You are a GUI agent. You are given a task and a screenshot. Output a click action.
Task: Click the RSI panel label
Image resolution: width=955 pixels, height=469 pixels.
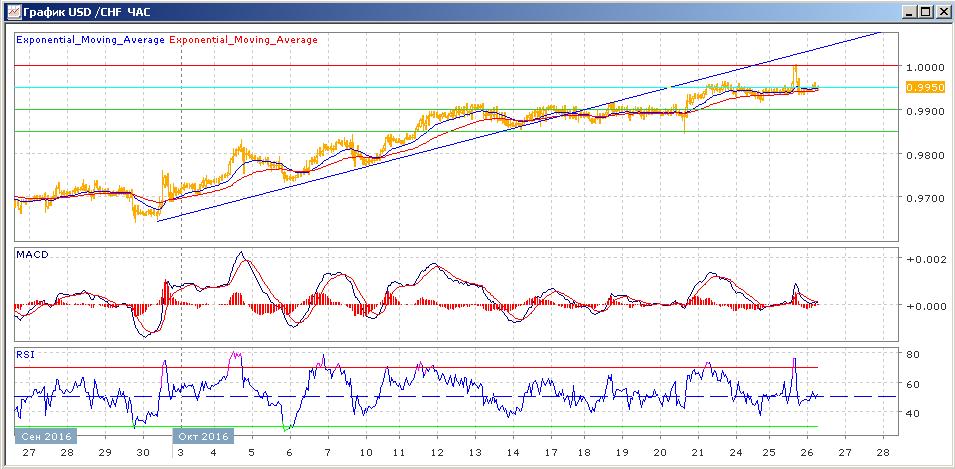(26, 356)
